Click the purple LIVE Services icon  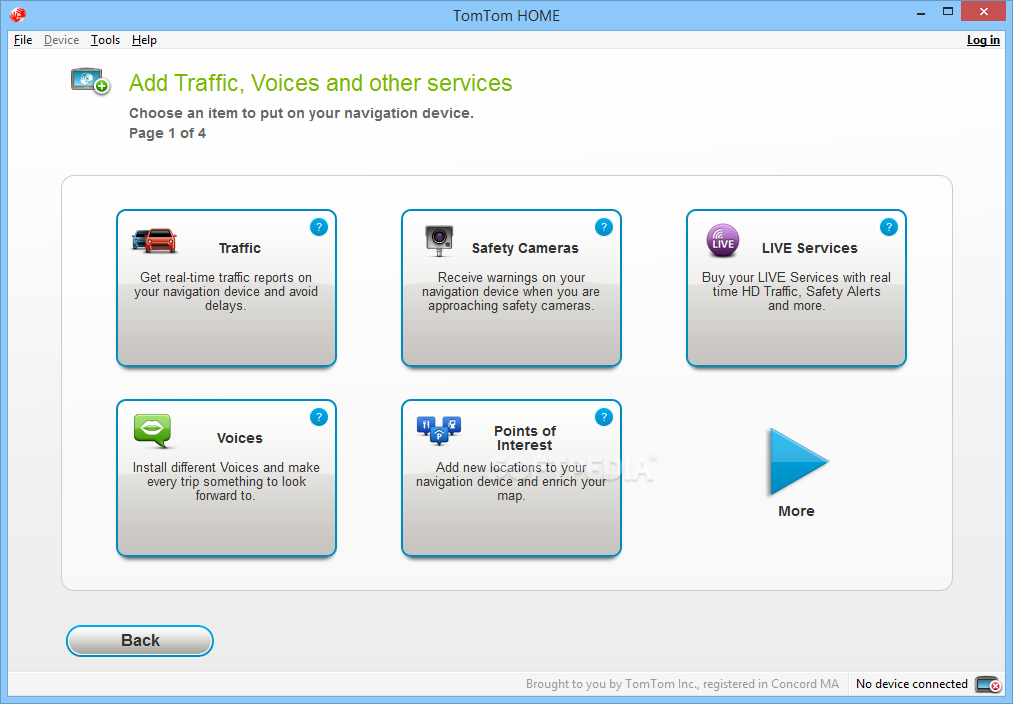coord(723,241)
